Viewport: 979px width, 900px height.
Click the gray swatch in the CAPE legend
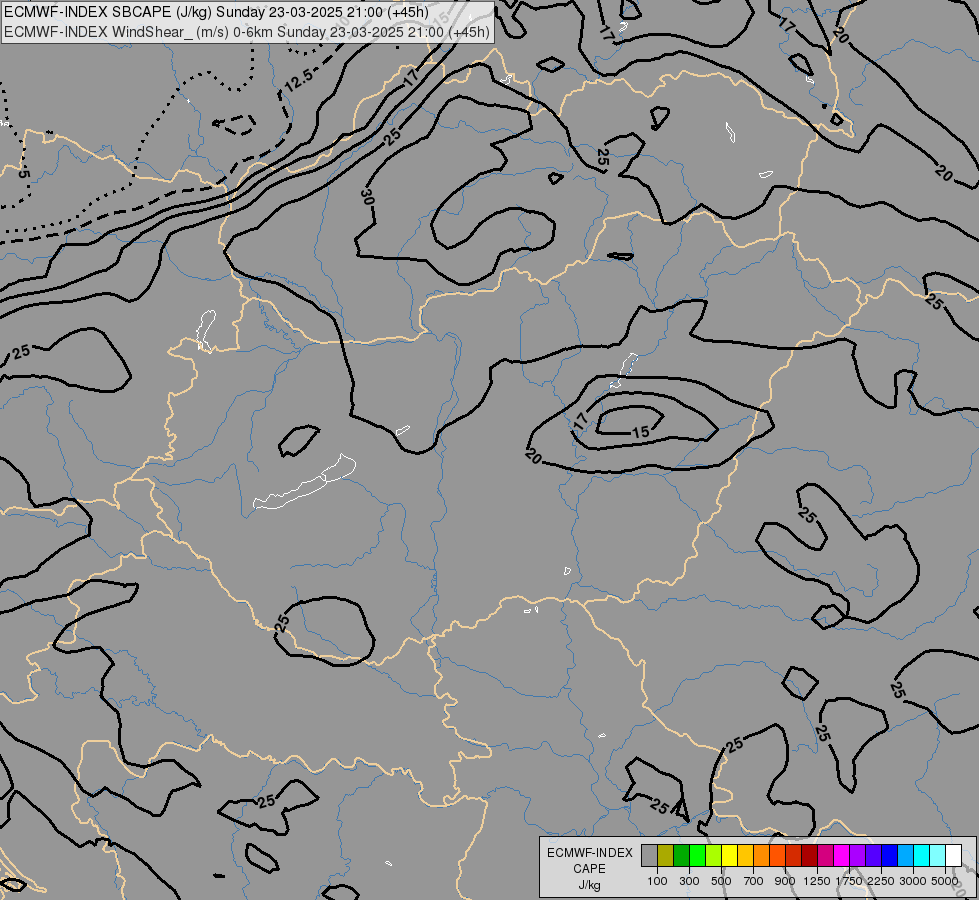pos(649,855)
